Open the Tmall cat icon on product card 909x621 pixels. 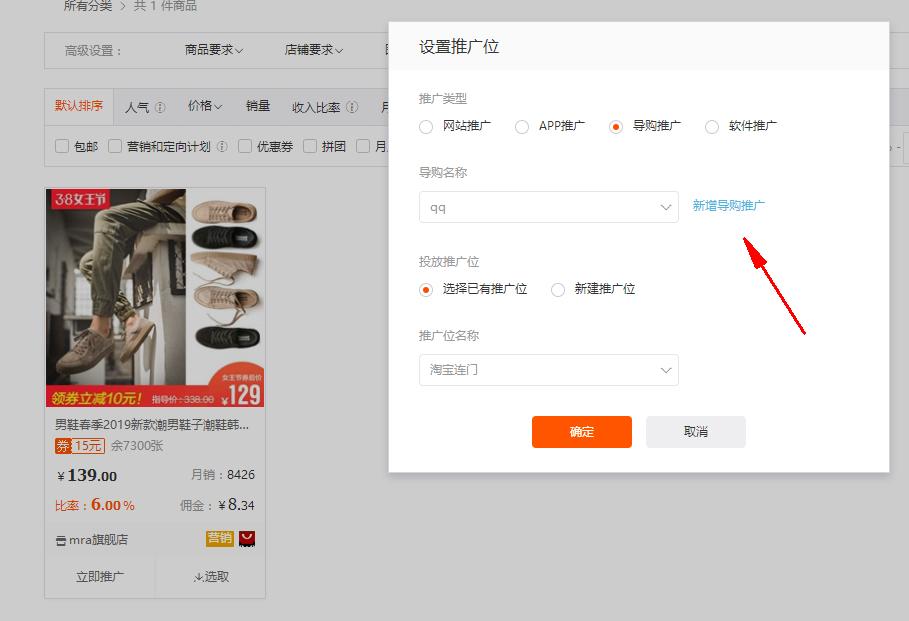click(x=246, y=538)
